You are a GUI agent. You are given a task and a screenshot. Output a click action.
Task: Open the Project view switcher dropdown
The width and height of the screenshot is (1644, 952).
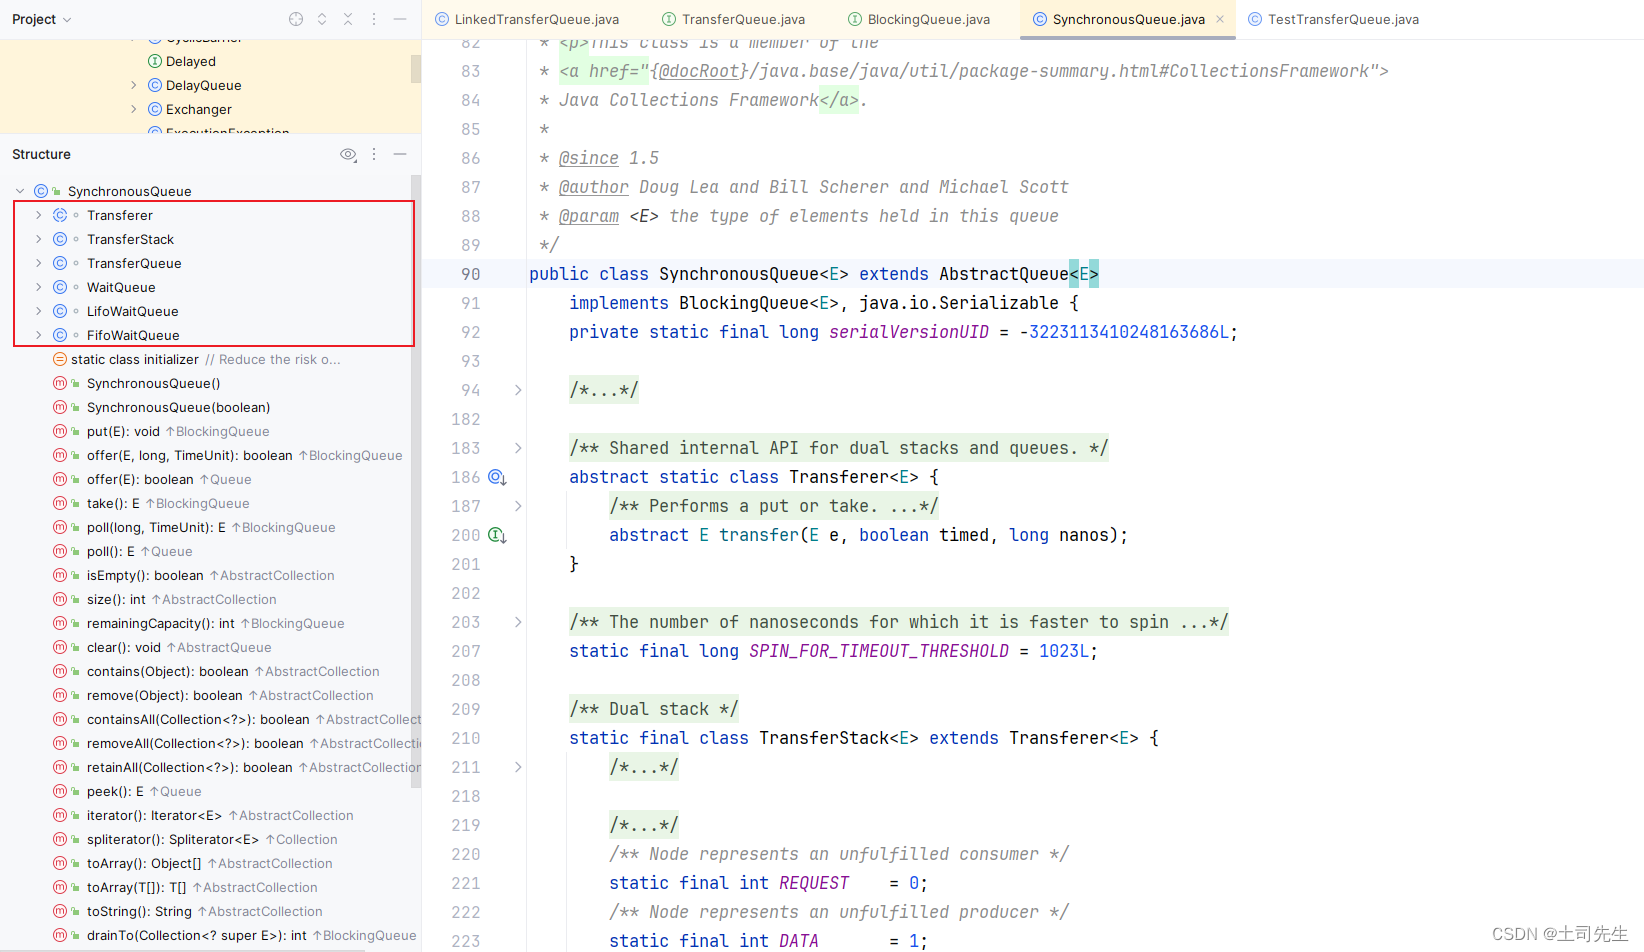click(42, 18)
